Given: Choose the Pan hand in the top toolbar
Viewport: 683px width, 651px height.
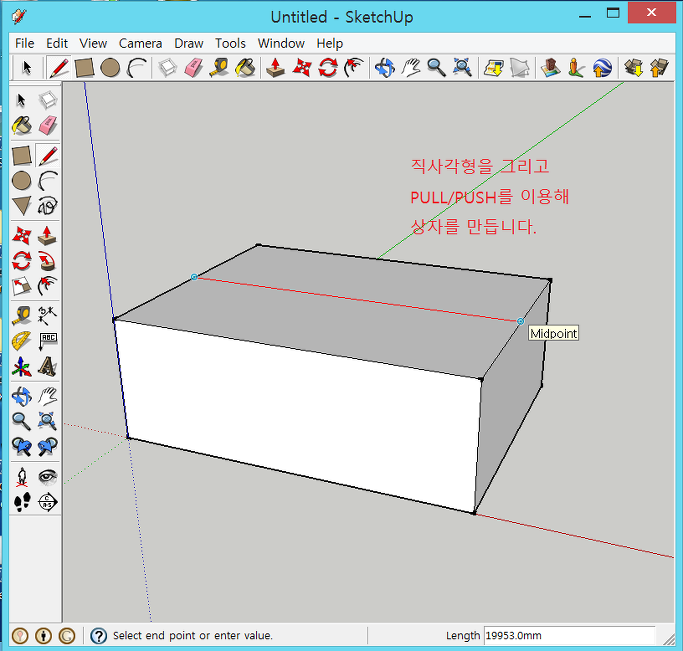Looking at the screenshot, I should [x=410, y=68].
